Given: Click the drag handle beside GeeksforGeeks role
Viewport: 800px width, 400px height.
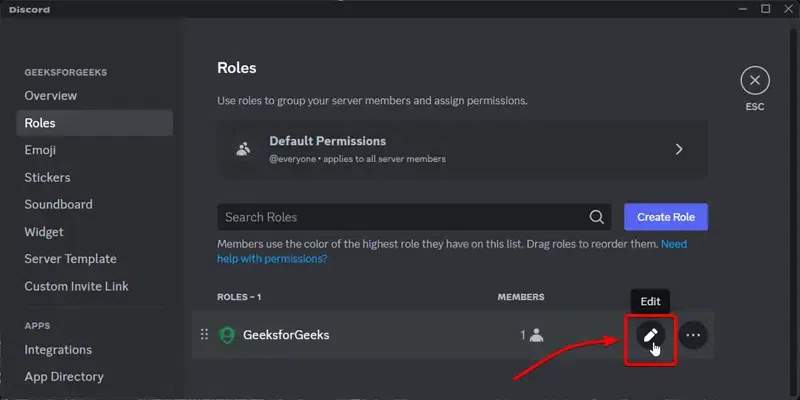Looking at the screenshot, I should click(204, 335).
